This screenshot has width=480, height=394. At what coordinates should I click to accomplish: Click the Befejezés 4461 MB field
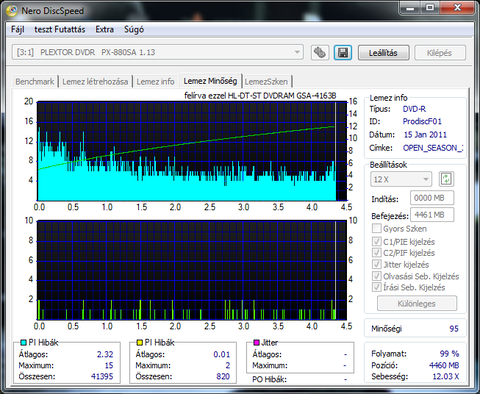(x=432, y=215)
